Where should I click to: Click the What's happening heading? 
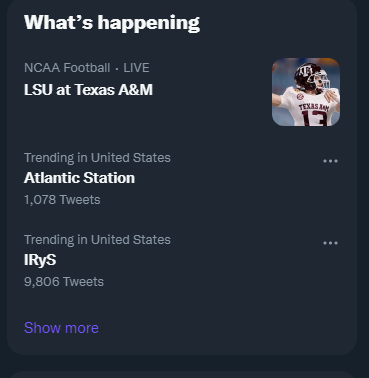(112, 23)
